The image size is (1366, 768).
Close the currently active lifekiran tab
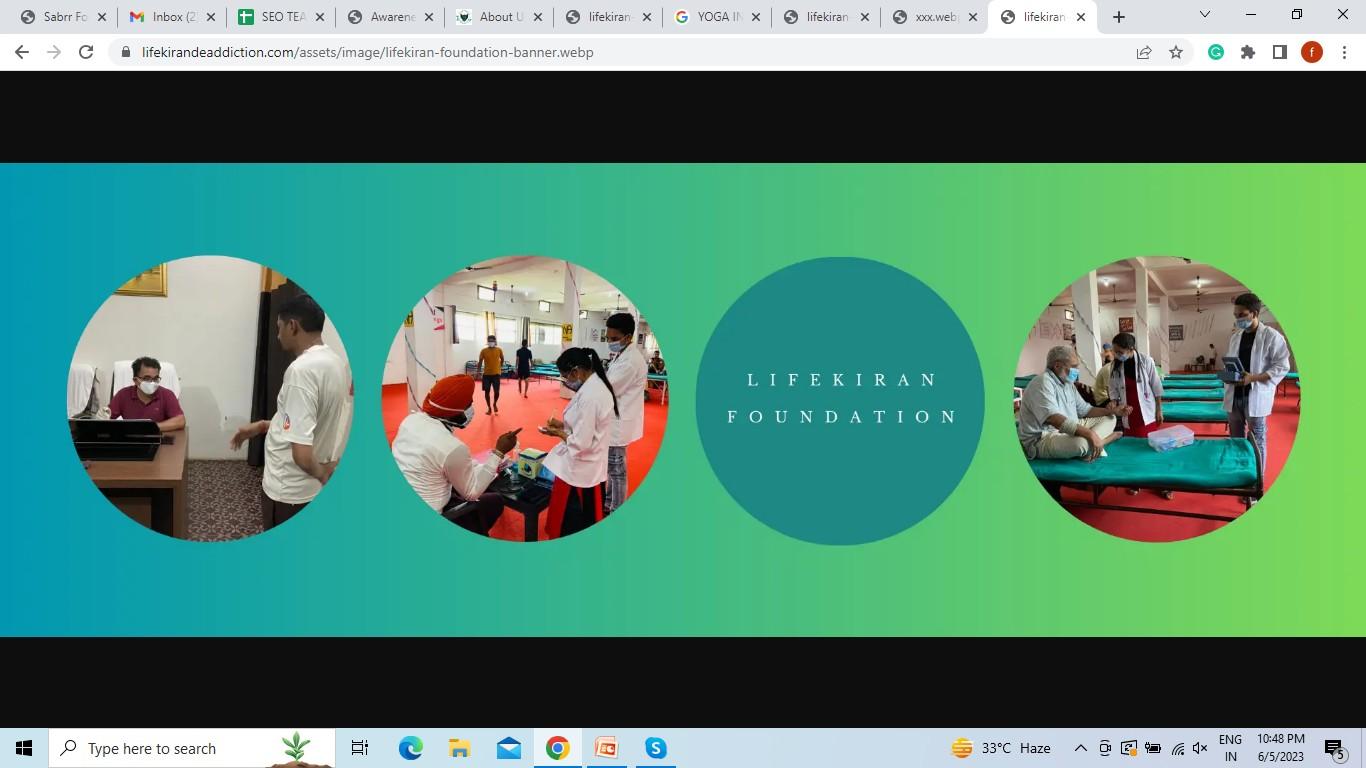(1081, 17)
